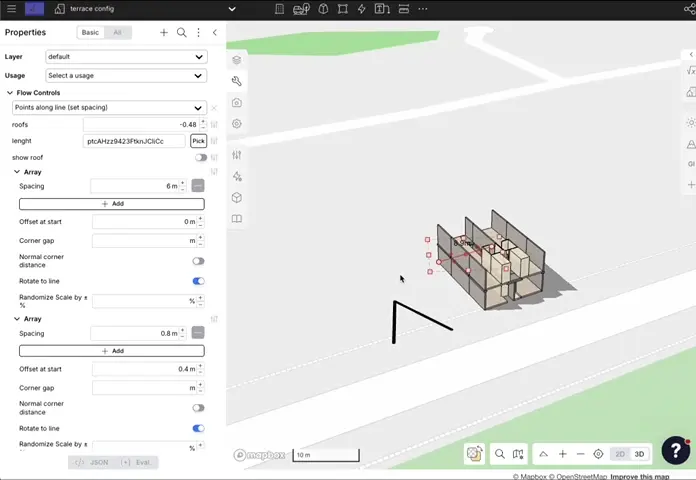Viewport: 696px width, 480px height.
Task: Click the sun lighting icon
Action: 690,123
